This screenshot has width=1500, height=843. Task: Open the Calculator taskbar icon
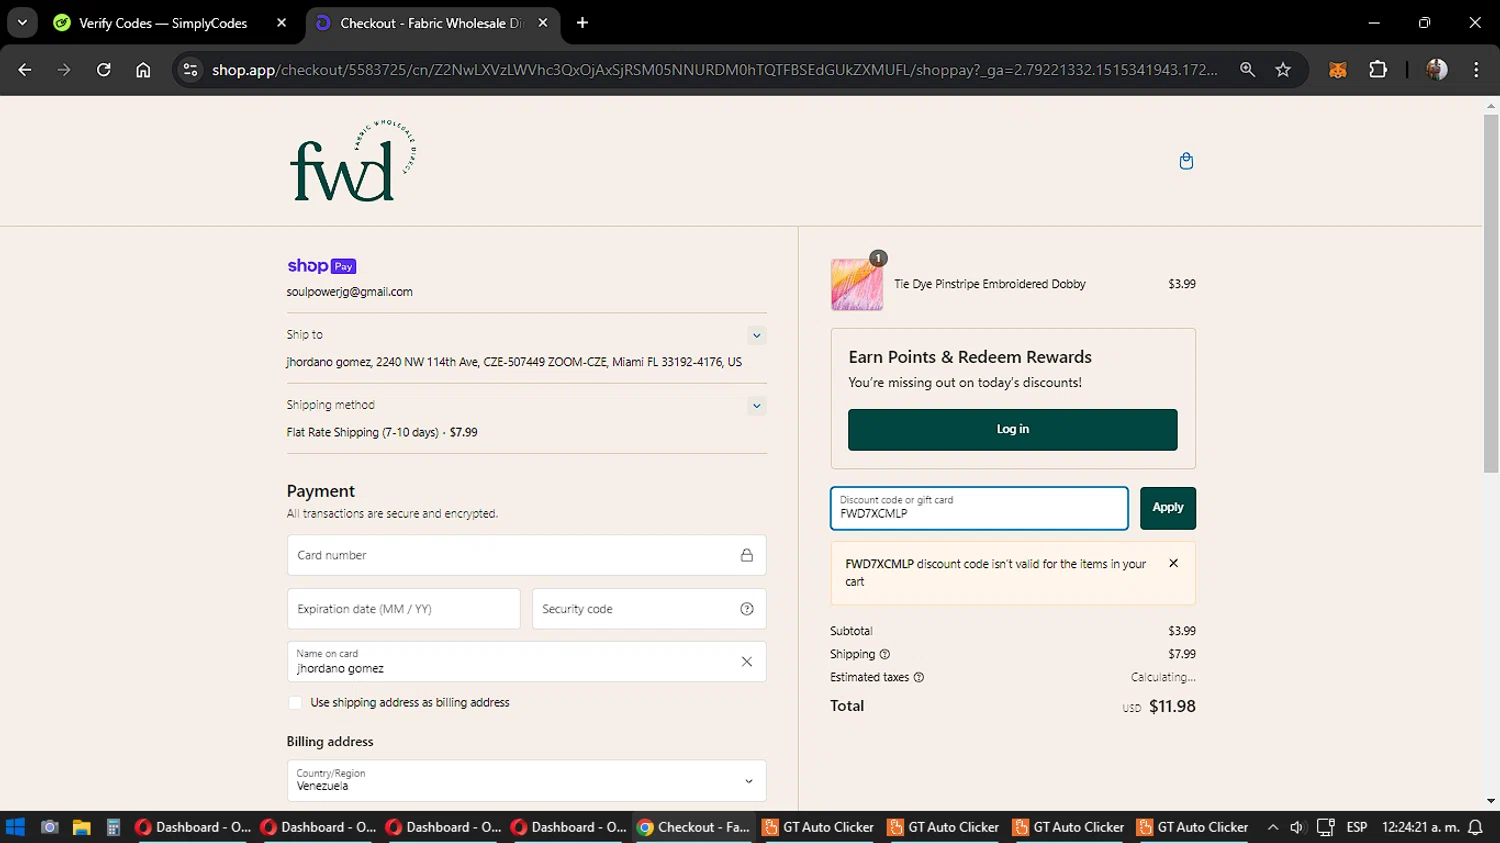pos(113,827)
